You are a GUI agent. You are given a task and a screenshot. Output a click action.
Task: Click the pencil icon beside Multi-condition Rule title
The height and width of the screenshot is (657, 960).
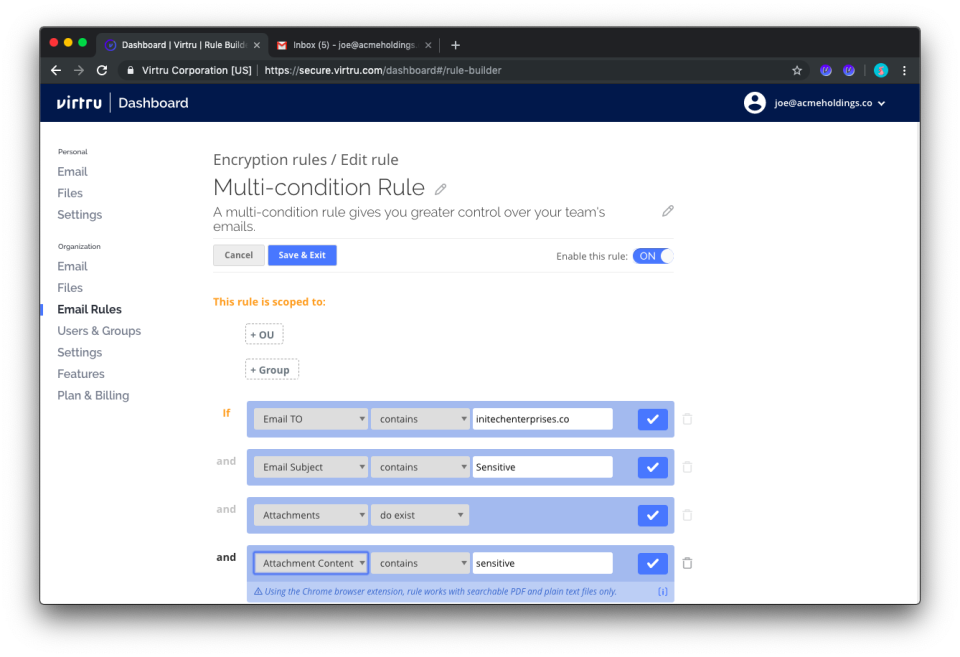[440, 187]
